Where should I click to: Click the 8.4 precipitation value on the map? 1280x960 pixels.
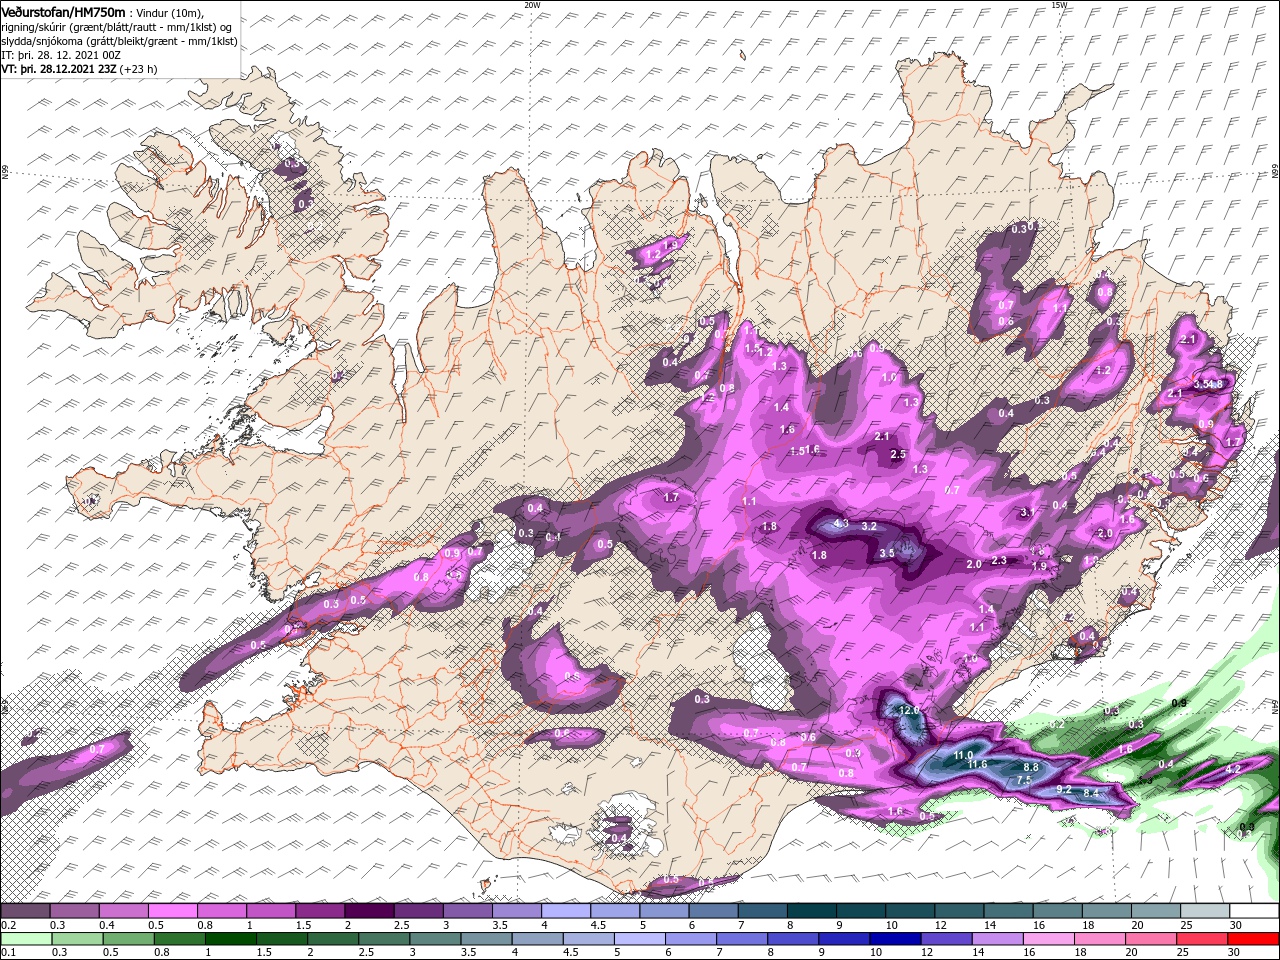point(1091,793)
